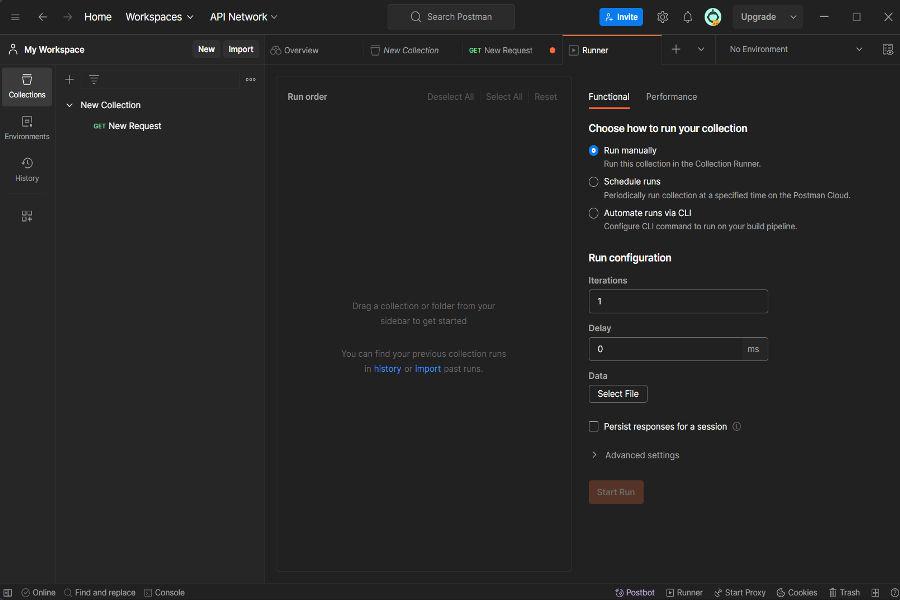900x600 pixels.
Task: Enable Persist responses for a session checkbox
Action: 593,427
